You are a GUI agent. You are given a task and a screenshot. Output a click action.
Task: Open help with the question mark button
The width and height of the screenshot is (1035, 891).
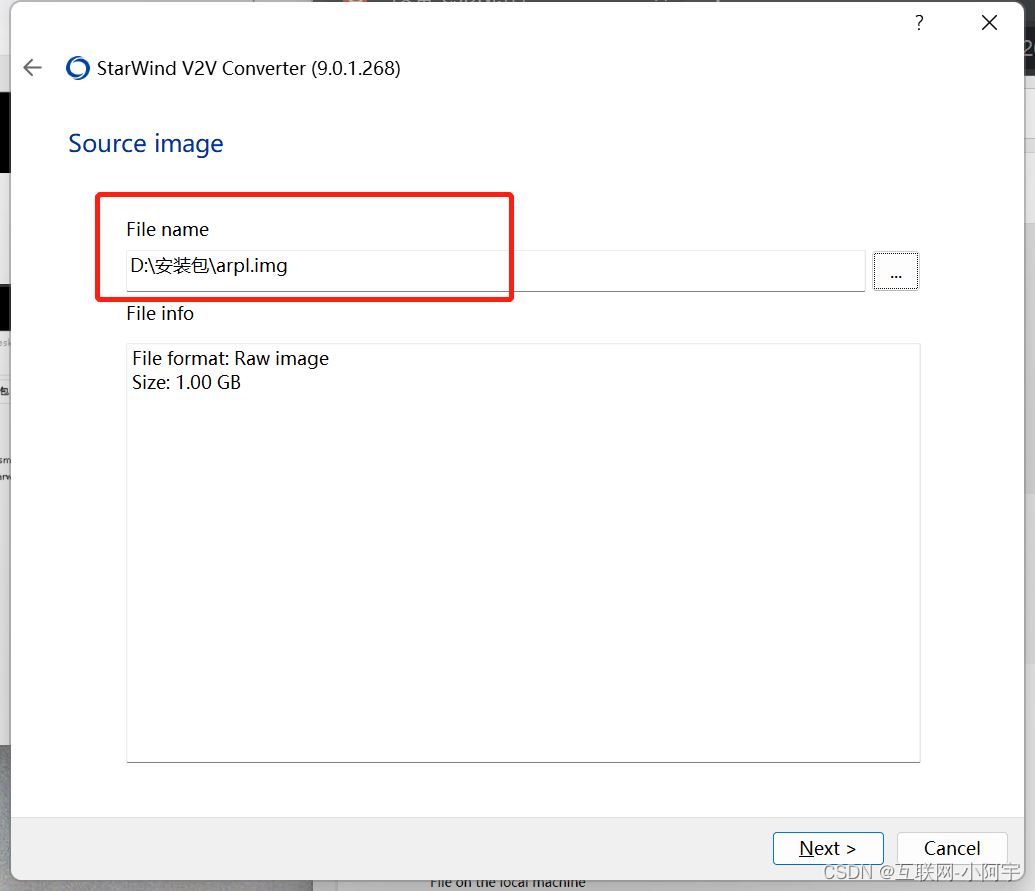[x=919, y=23]
